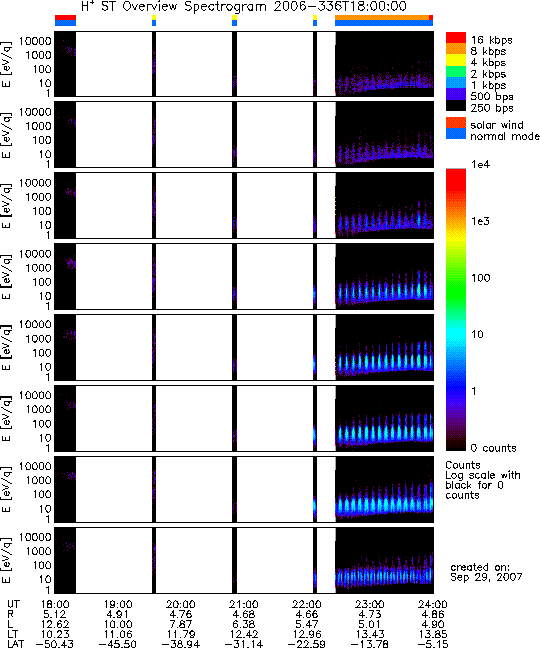Click the '23:00' time tick label

point(370,604)
